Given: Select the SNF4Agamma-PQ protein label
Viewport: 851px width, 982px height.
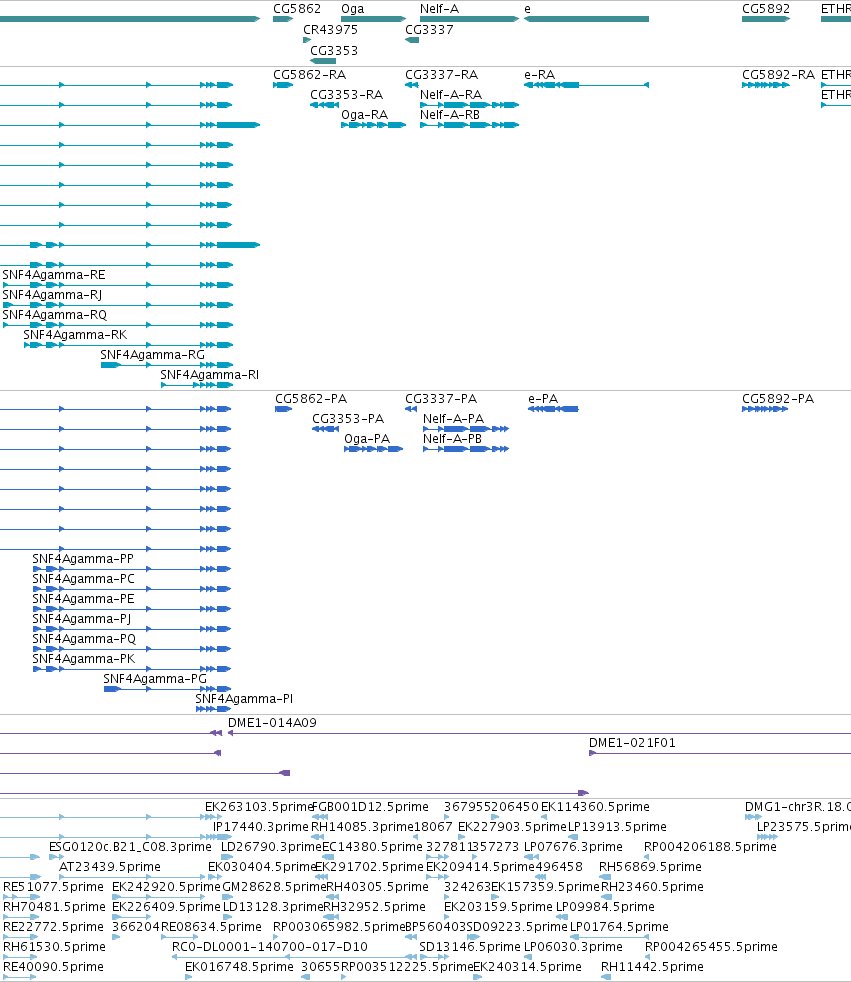Looking at the screenshot, I should point(85,639).
